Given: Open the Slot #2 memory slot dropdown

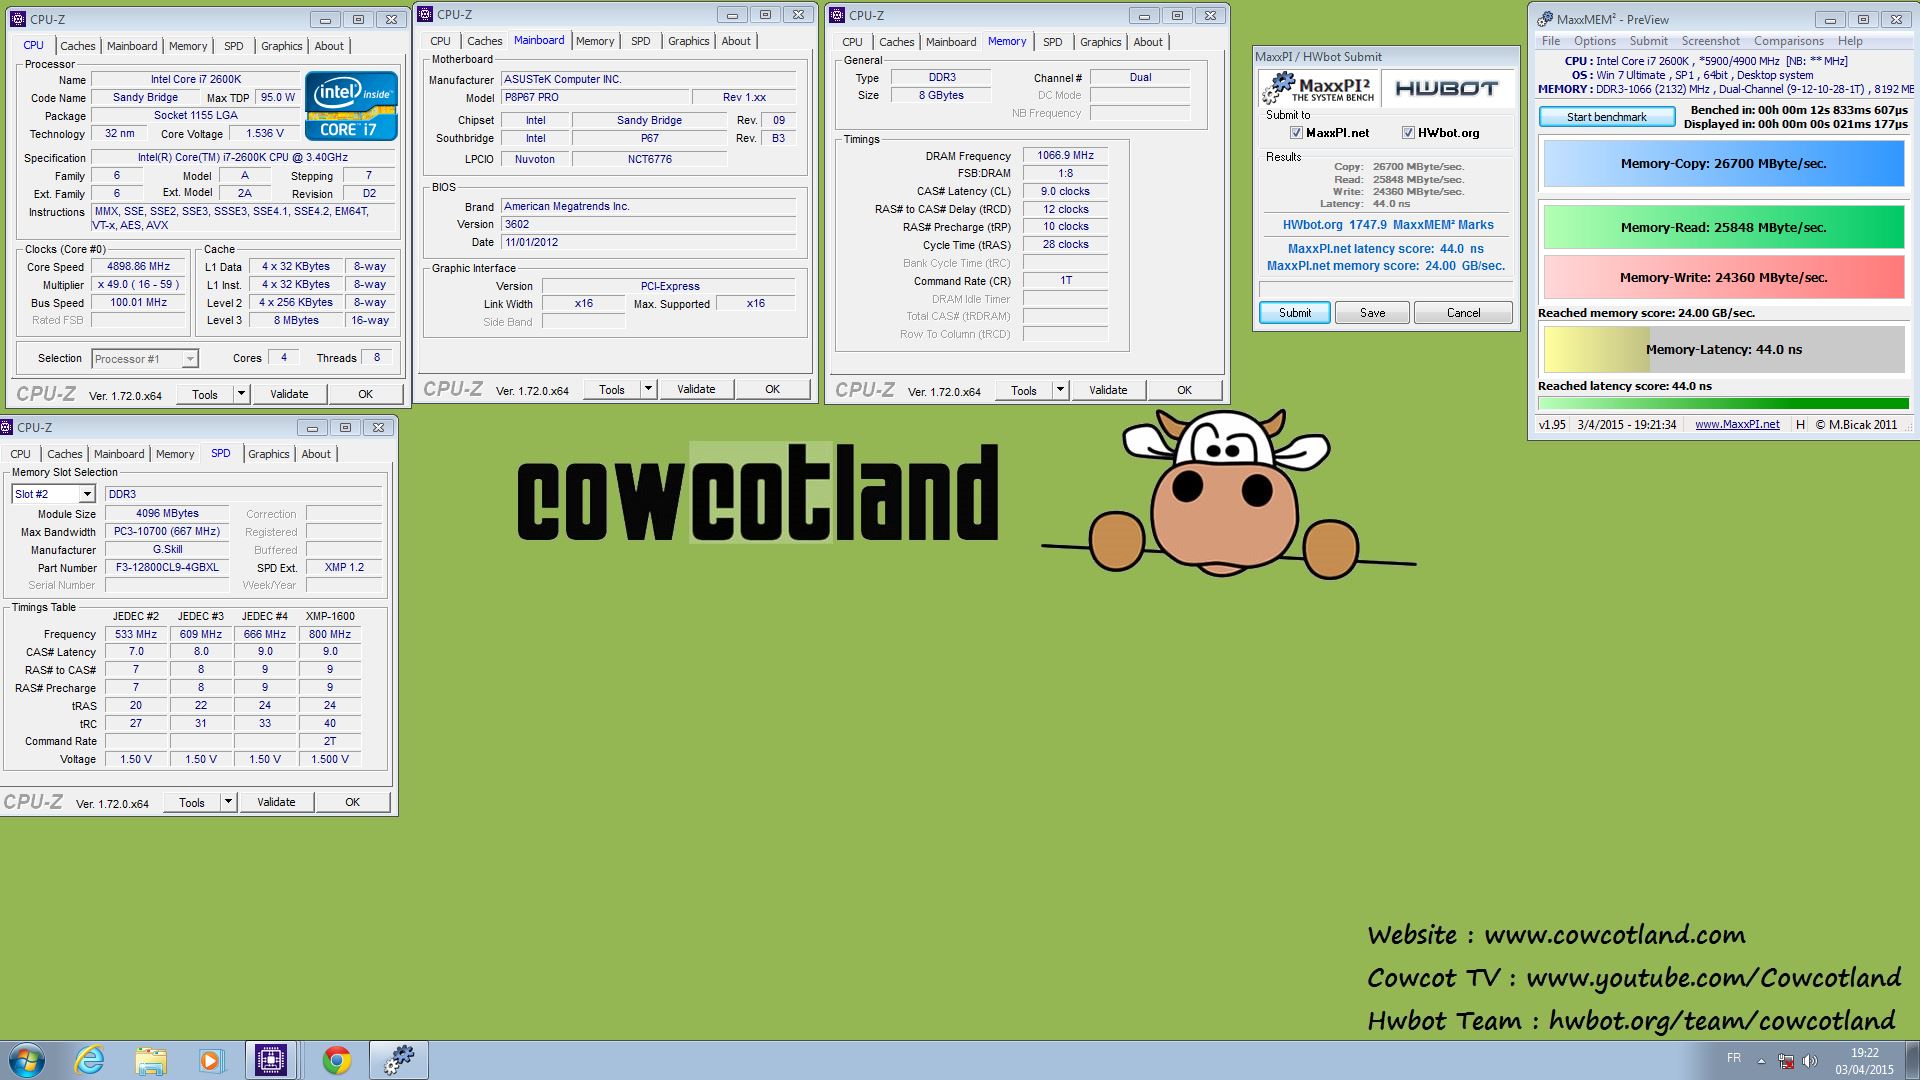Looking at the screenshot, I should click(x=54, y=494).
